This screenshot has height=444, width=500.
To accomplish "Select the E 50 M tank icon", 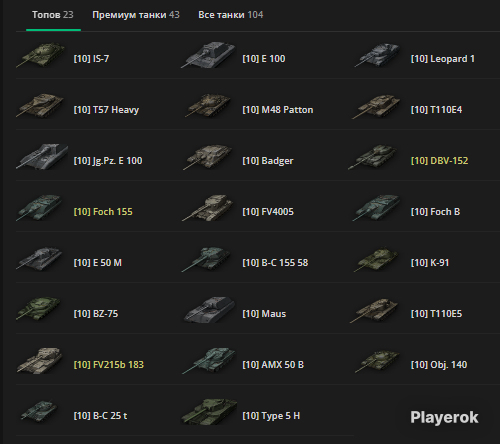I will [39, 259].
